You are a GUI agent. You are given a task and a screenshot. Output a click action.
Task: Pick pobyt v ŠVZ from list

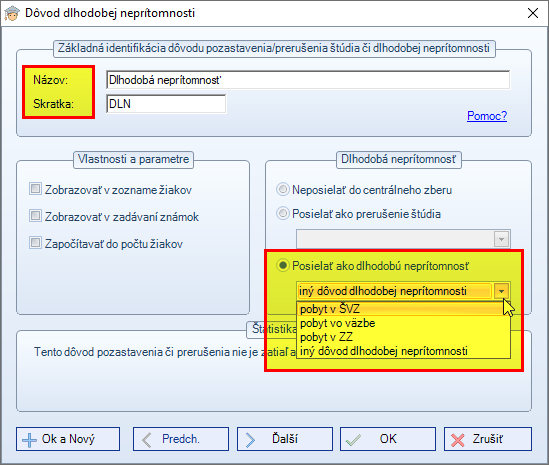[x=403, y=309]
